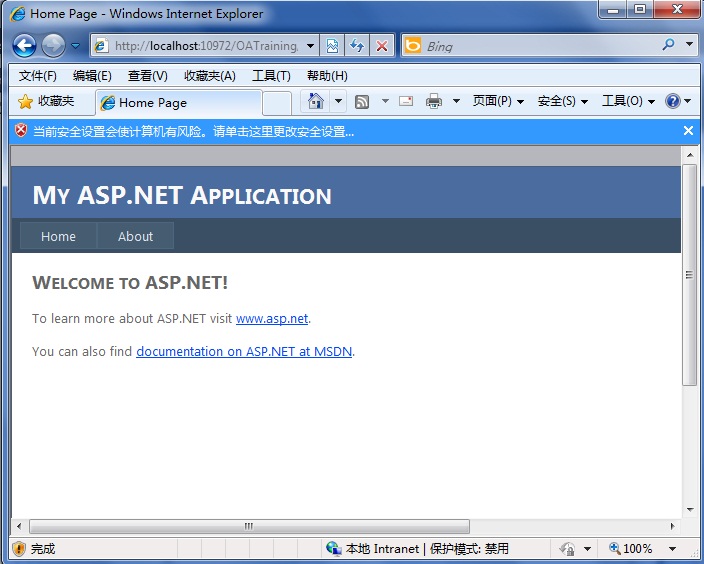This screenshot has width=704, height=564.
Task: Click the 本地 Intranet zone globe icon
Action: coord(334,548)
